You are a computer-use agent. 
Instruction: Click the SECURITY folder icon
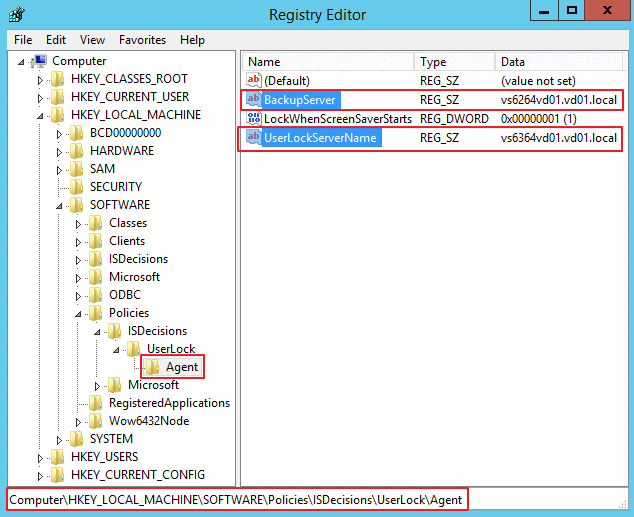(x=76, y=187)
